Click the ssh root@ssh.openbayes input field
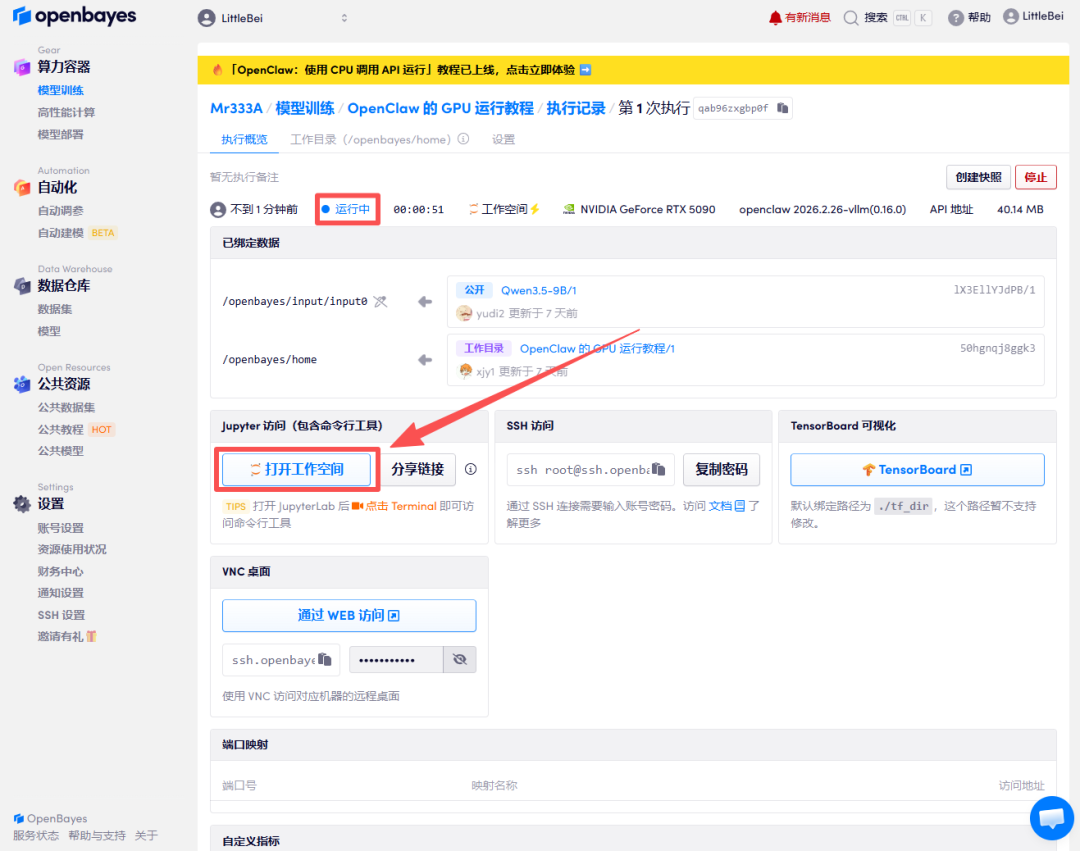 pos(591,470)
